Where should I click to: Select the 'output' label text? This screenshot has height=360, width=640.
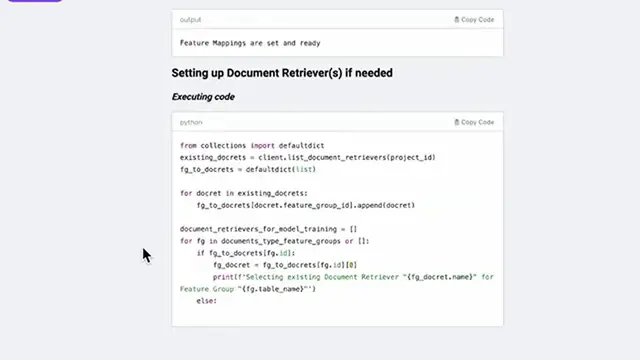[190, 20]
